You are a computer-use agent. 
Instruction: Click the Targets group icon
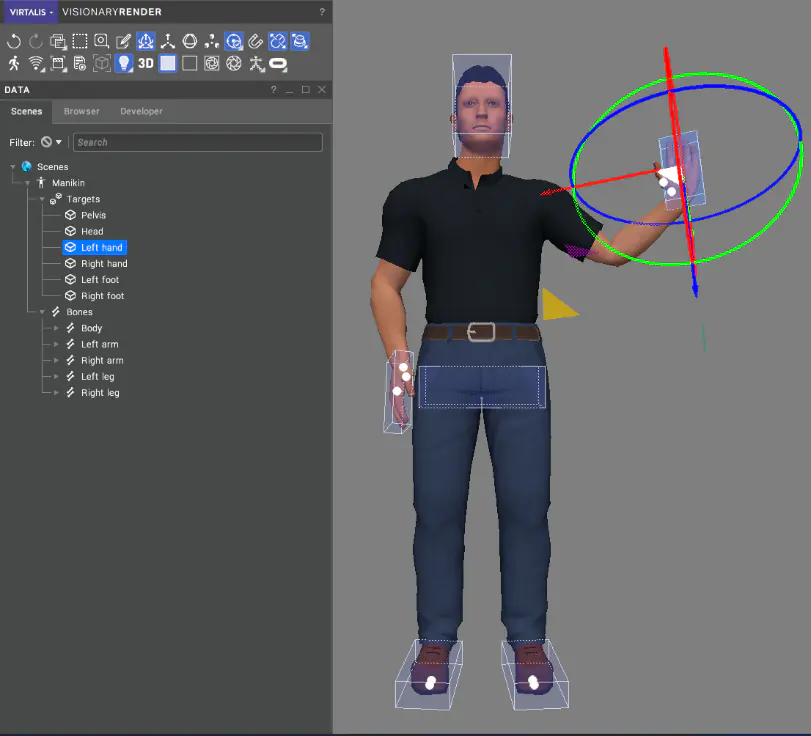[x=56, y=199]
